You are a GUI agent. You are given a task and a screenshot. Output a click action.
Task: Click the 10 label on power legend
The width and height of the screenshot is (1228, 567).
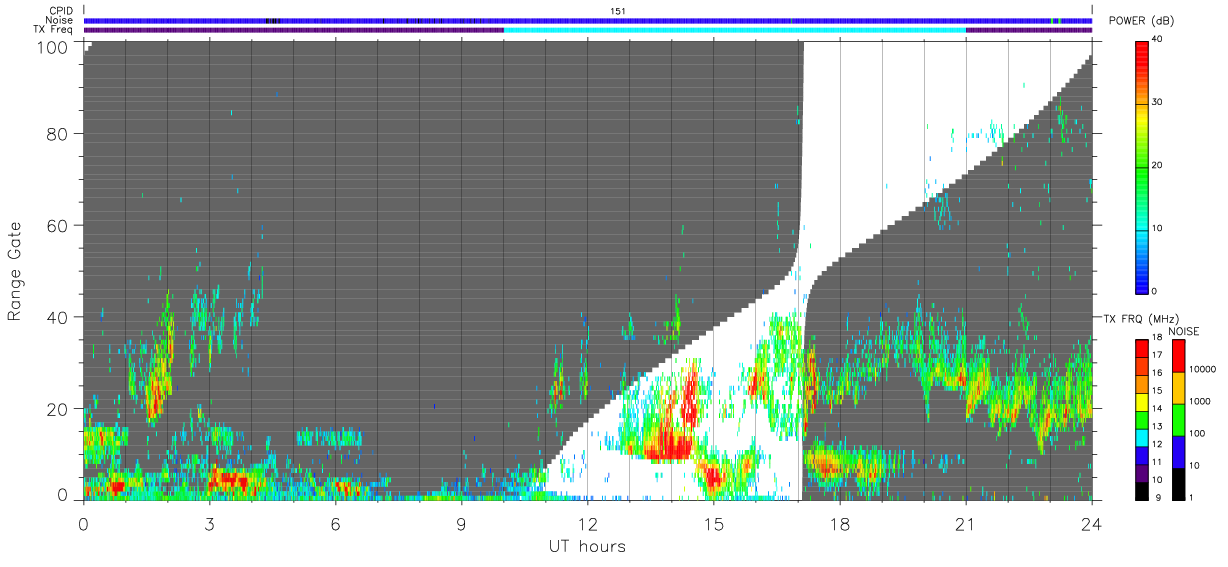coord(1159,228)
